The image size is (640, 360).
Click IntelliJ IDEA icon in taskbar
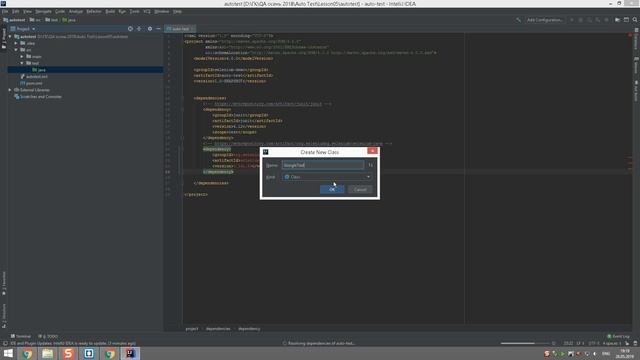[130, 353]
